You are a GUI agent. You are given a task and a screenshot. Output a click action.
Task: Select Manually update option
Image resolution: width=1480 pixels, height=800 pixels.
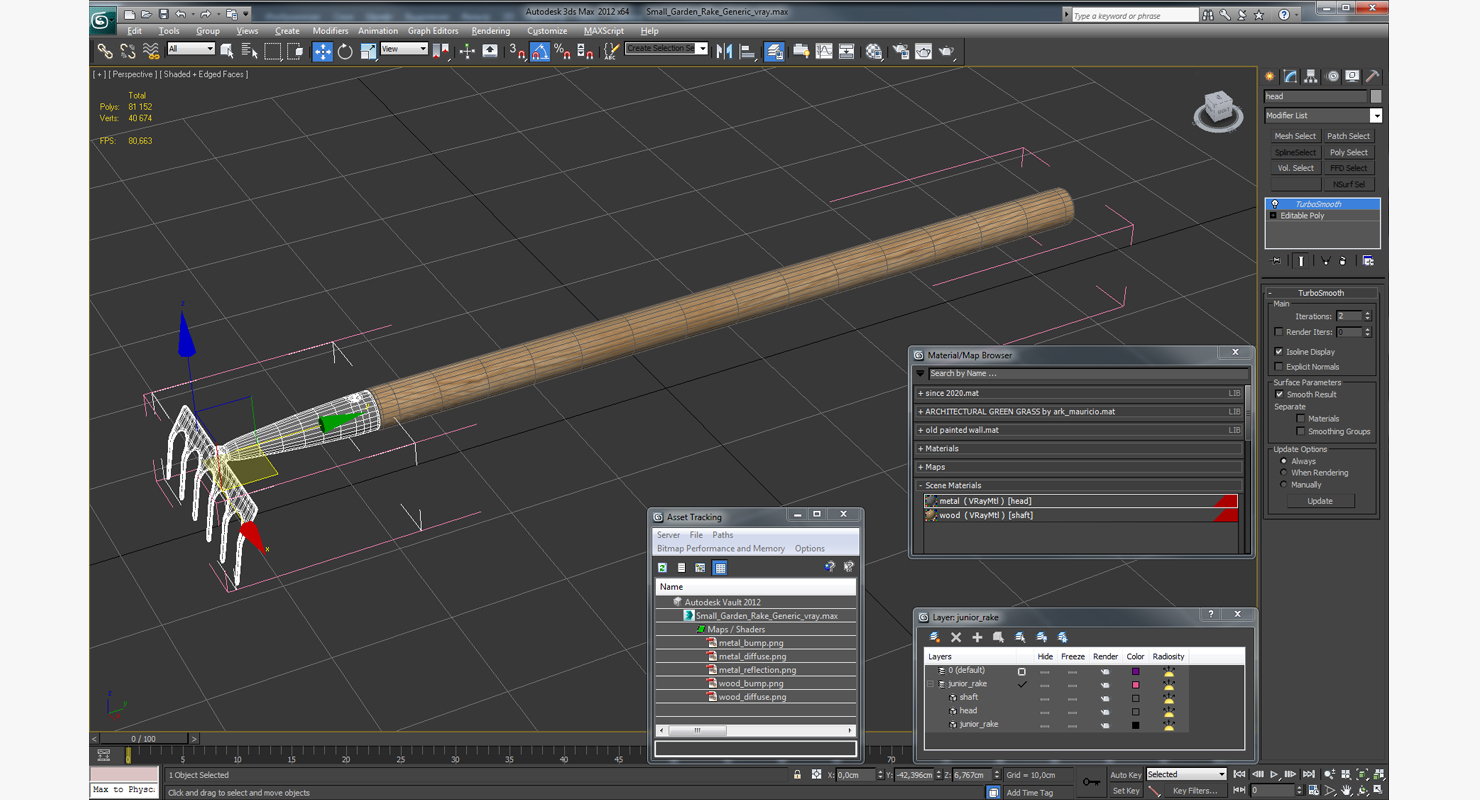1284,485
